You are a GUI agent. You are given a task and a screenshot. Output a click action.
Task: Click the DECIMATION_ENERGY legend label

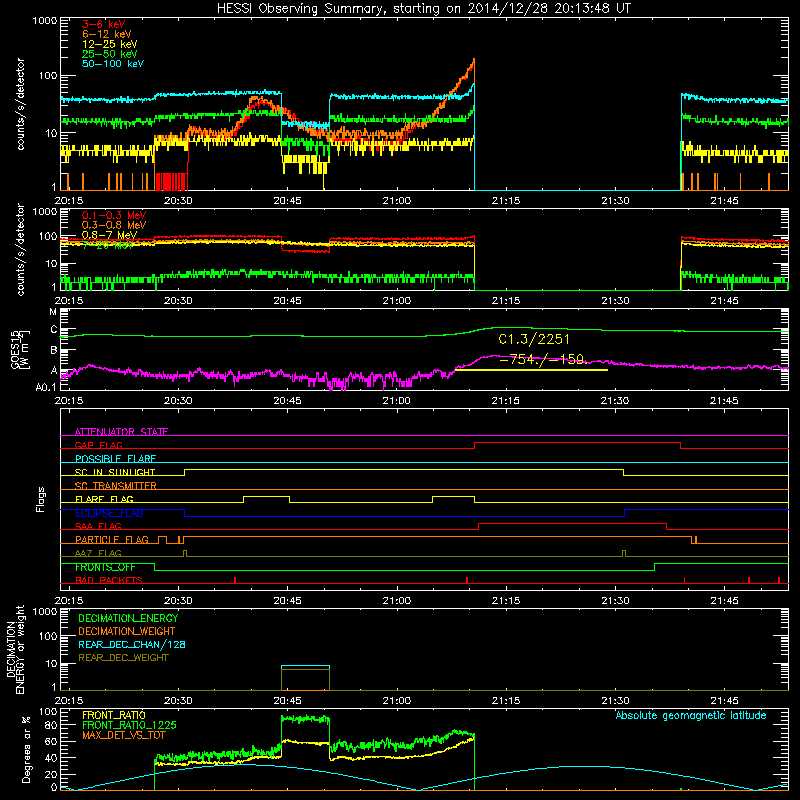click(x=128, y=618)
